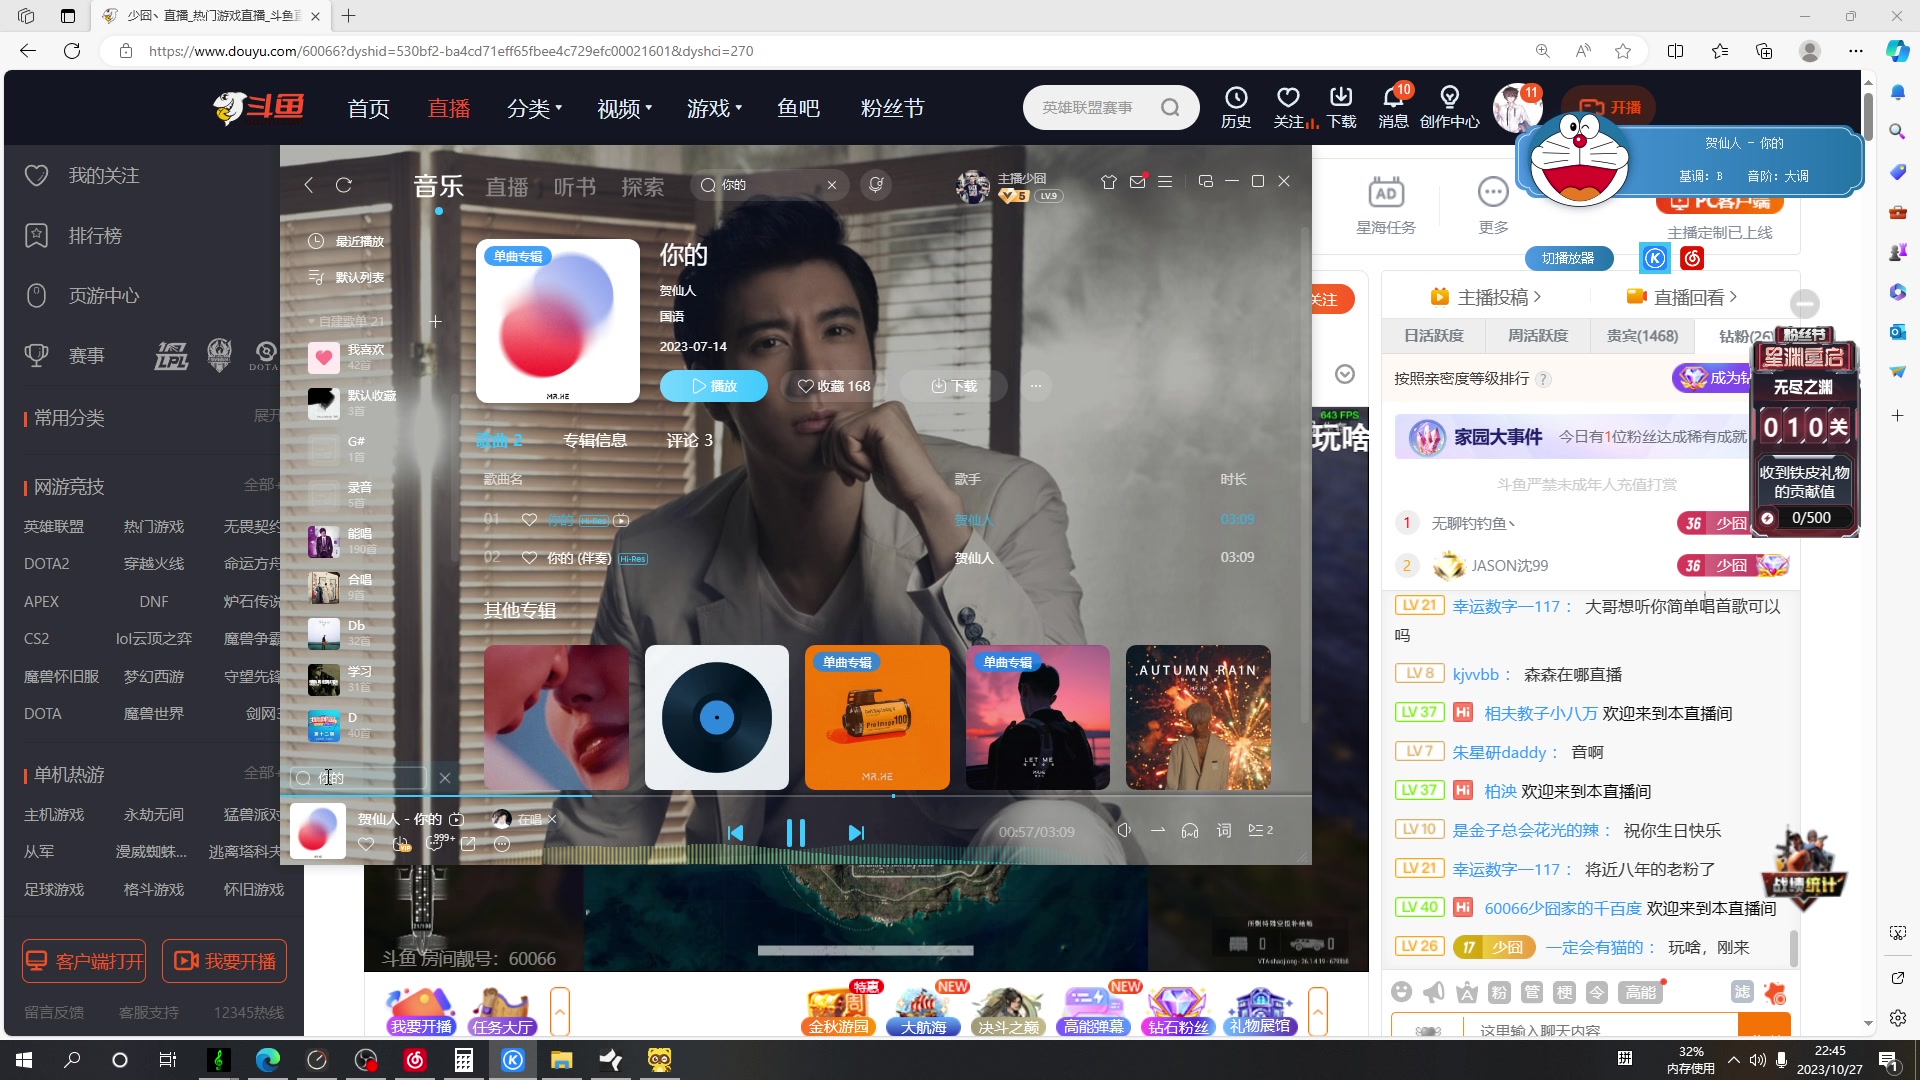Open album more options ellipsis
This screenshot has height=1080, width=1920.
pyautogui.click(x=1036, y=386)
